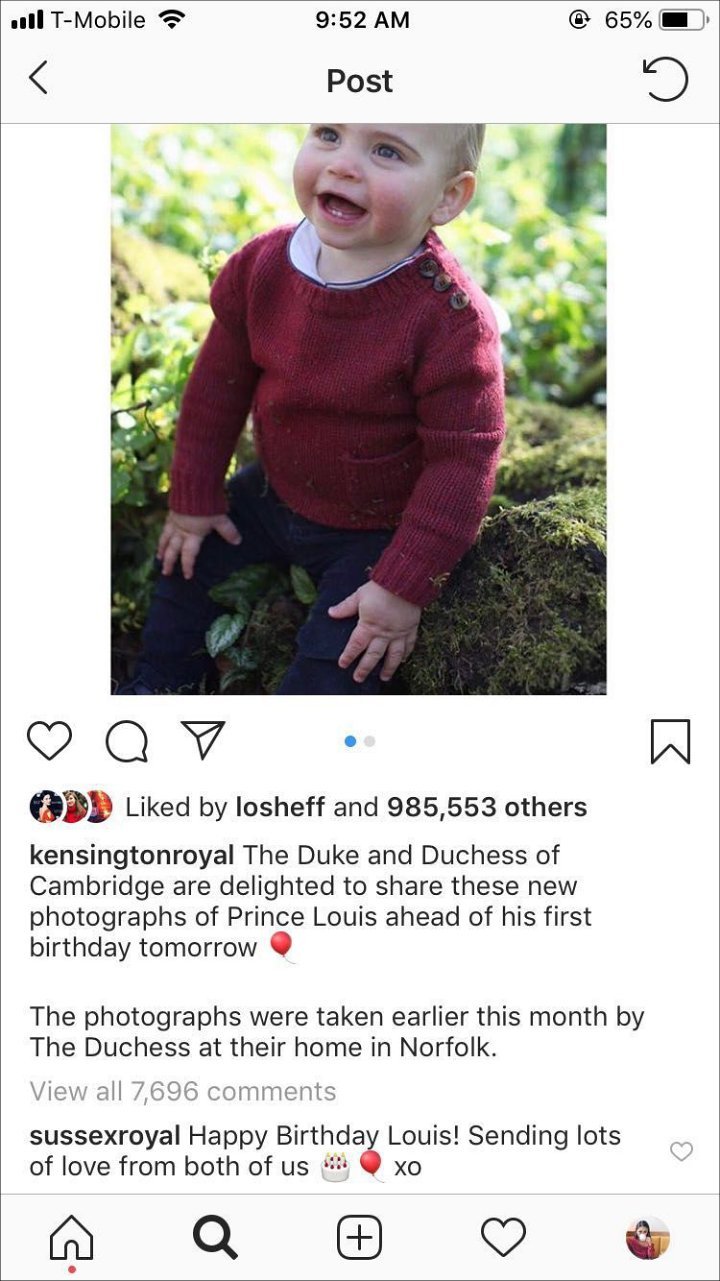Open the sussexroyal username link
The image size is (720, 1281).
(x=105, y=1136)
